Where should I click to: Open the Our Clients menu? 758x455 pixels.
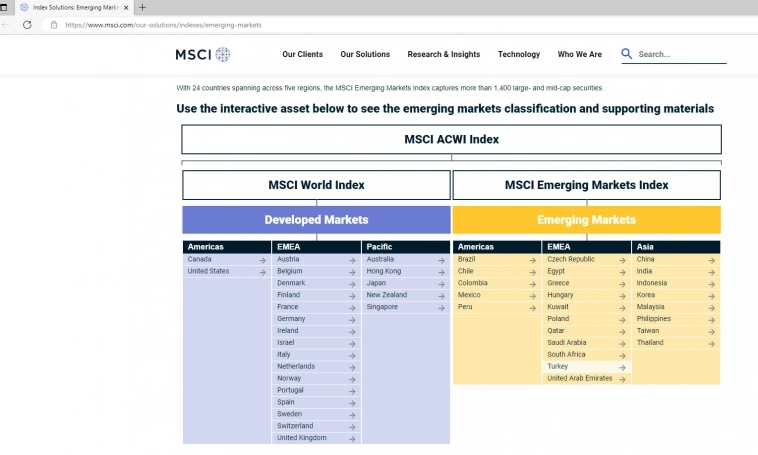point(303,54)
